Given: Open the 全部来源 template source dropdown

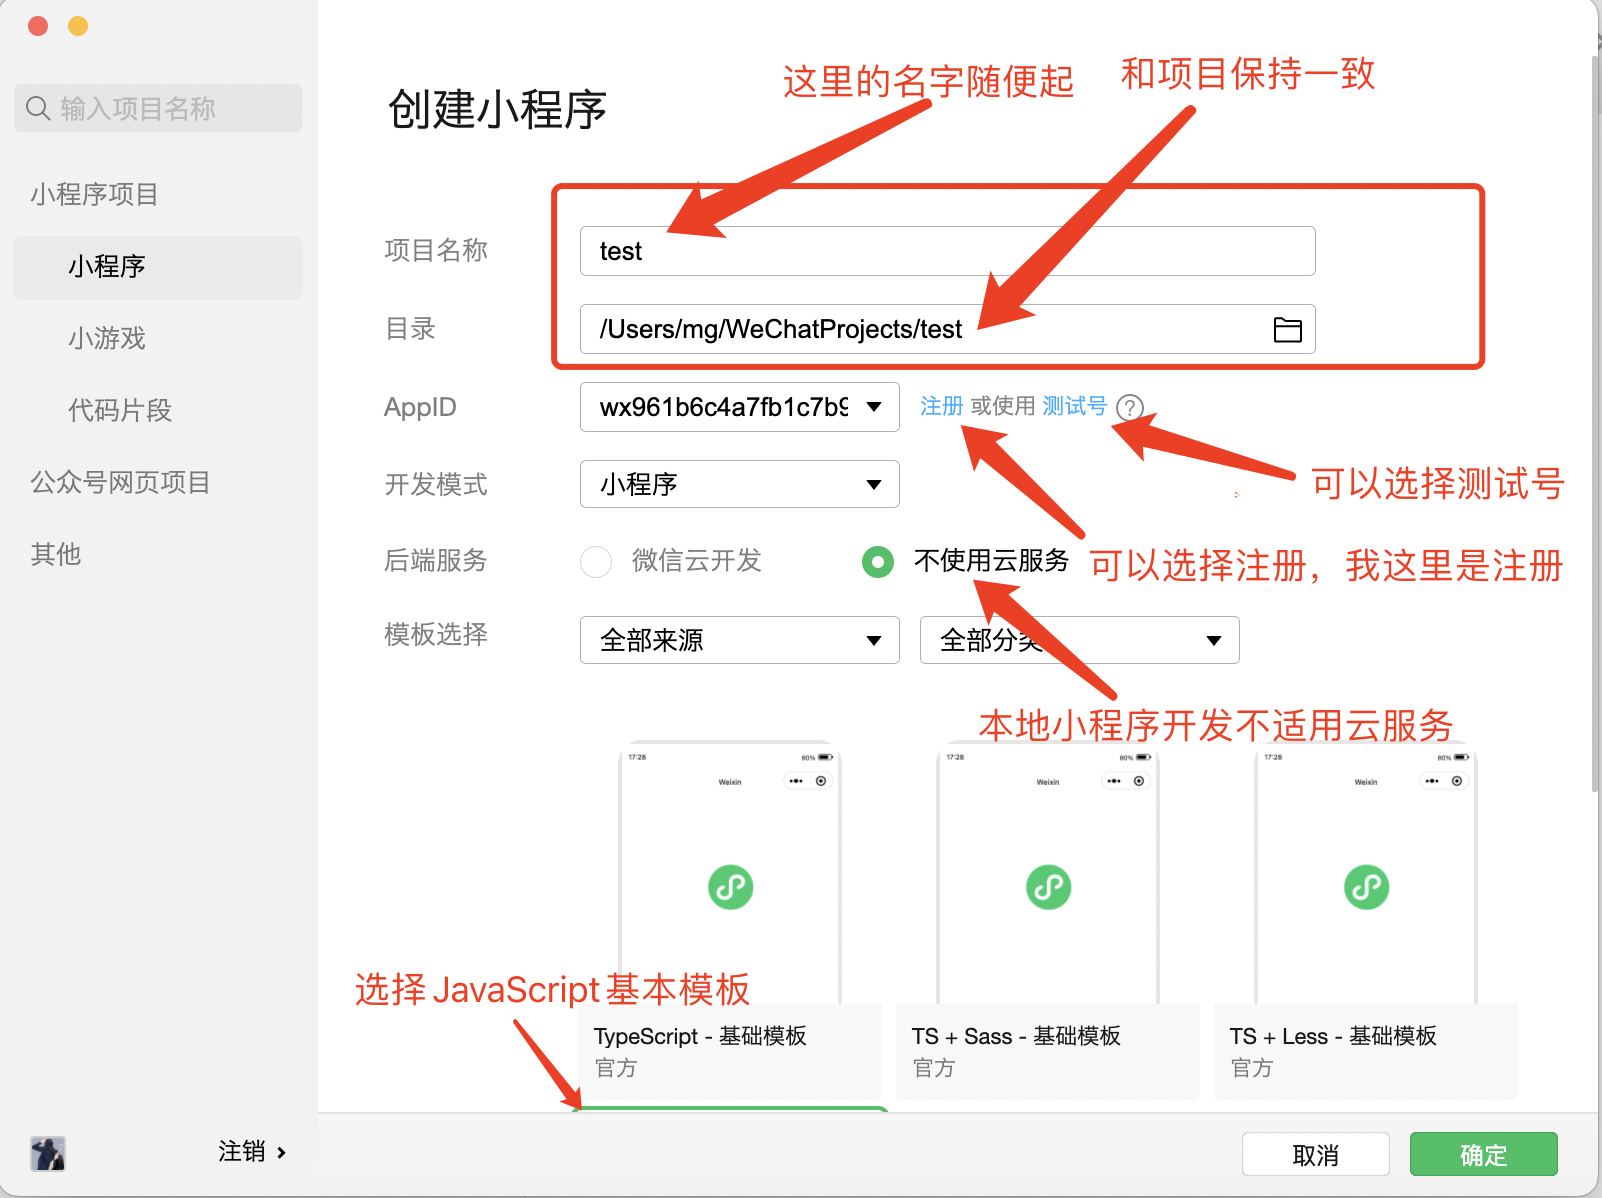Looking at the screenshot, I should pos(740,640).
